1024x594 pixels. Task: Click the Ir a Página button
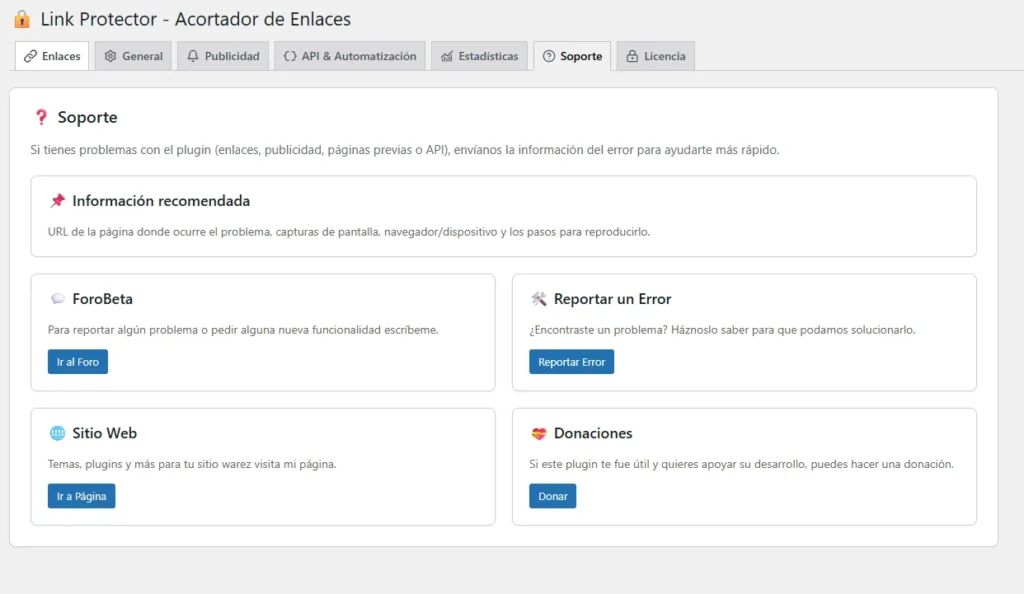tap(82, 496)
